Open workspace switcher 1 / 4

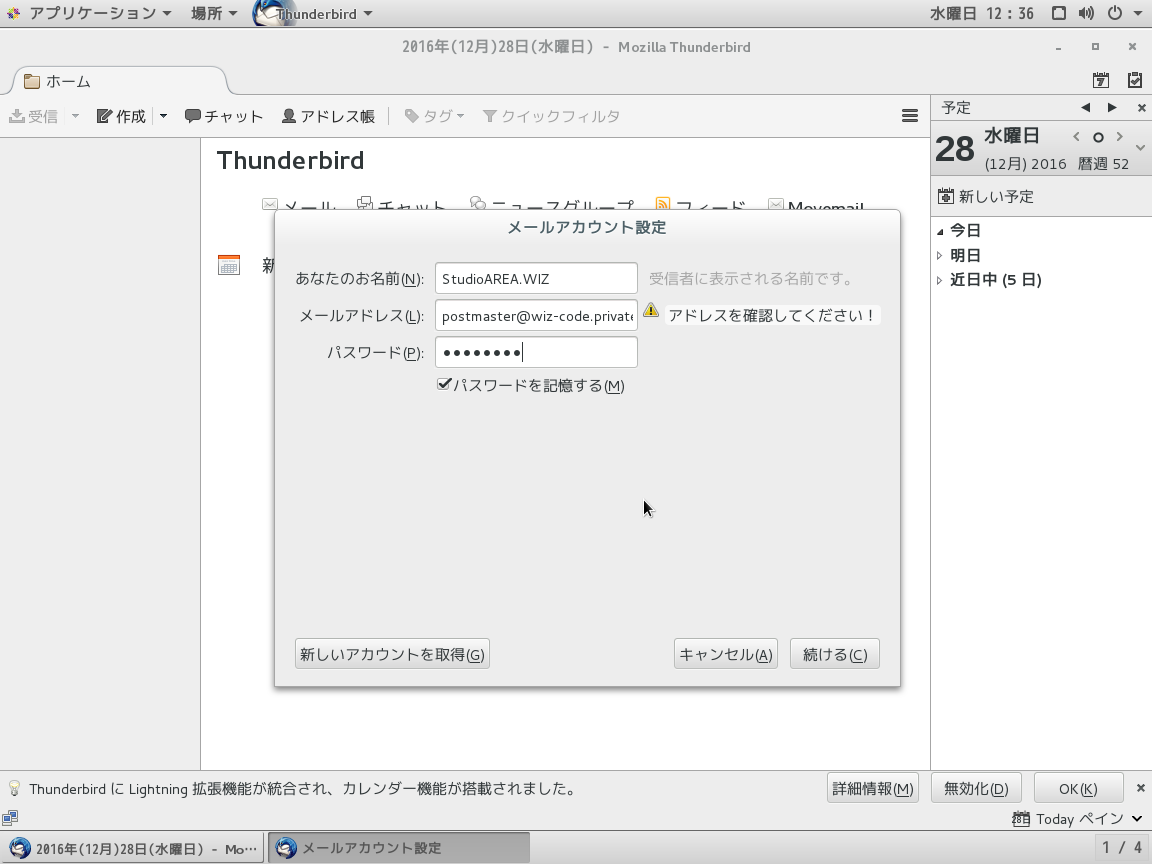click(1122, 849)
